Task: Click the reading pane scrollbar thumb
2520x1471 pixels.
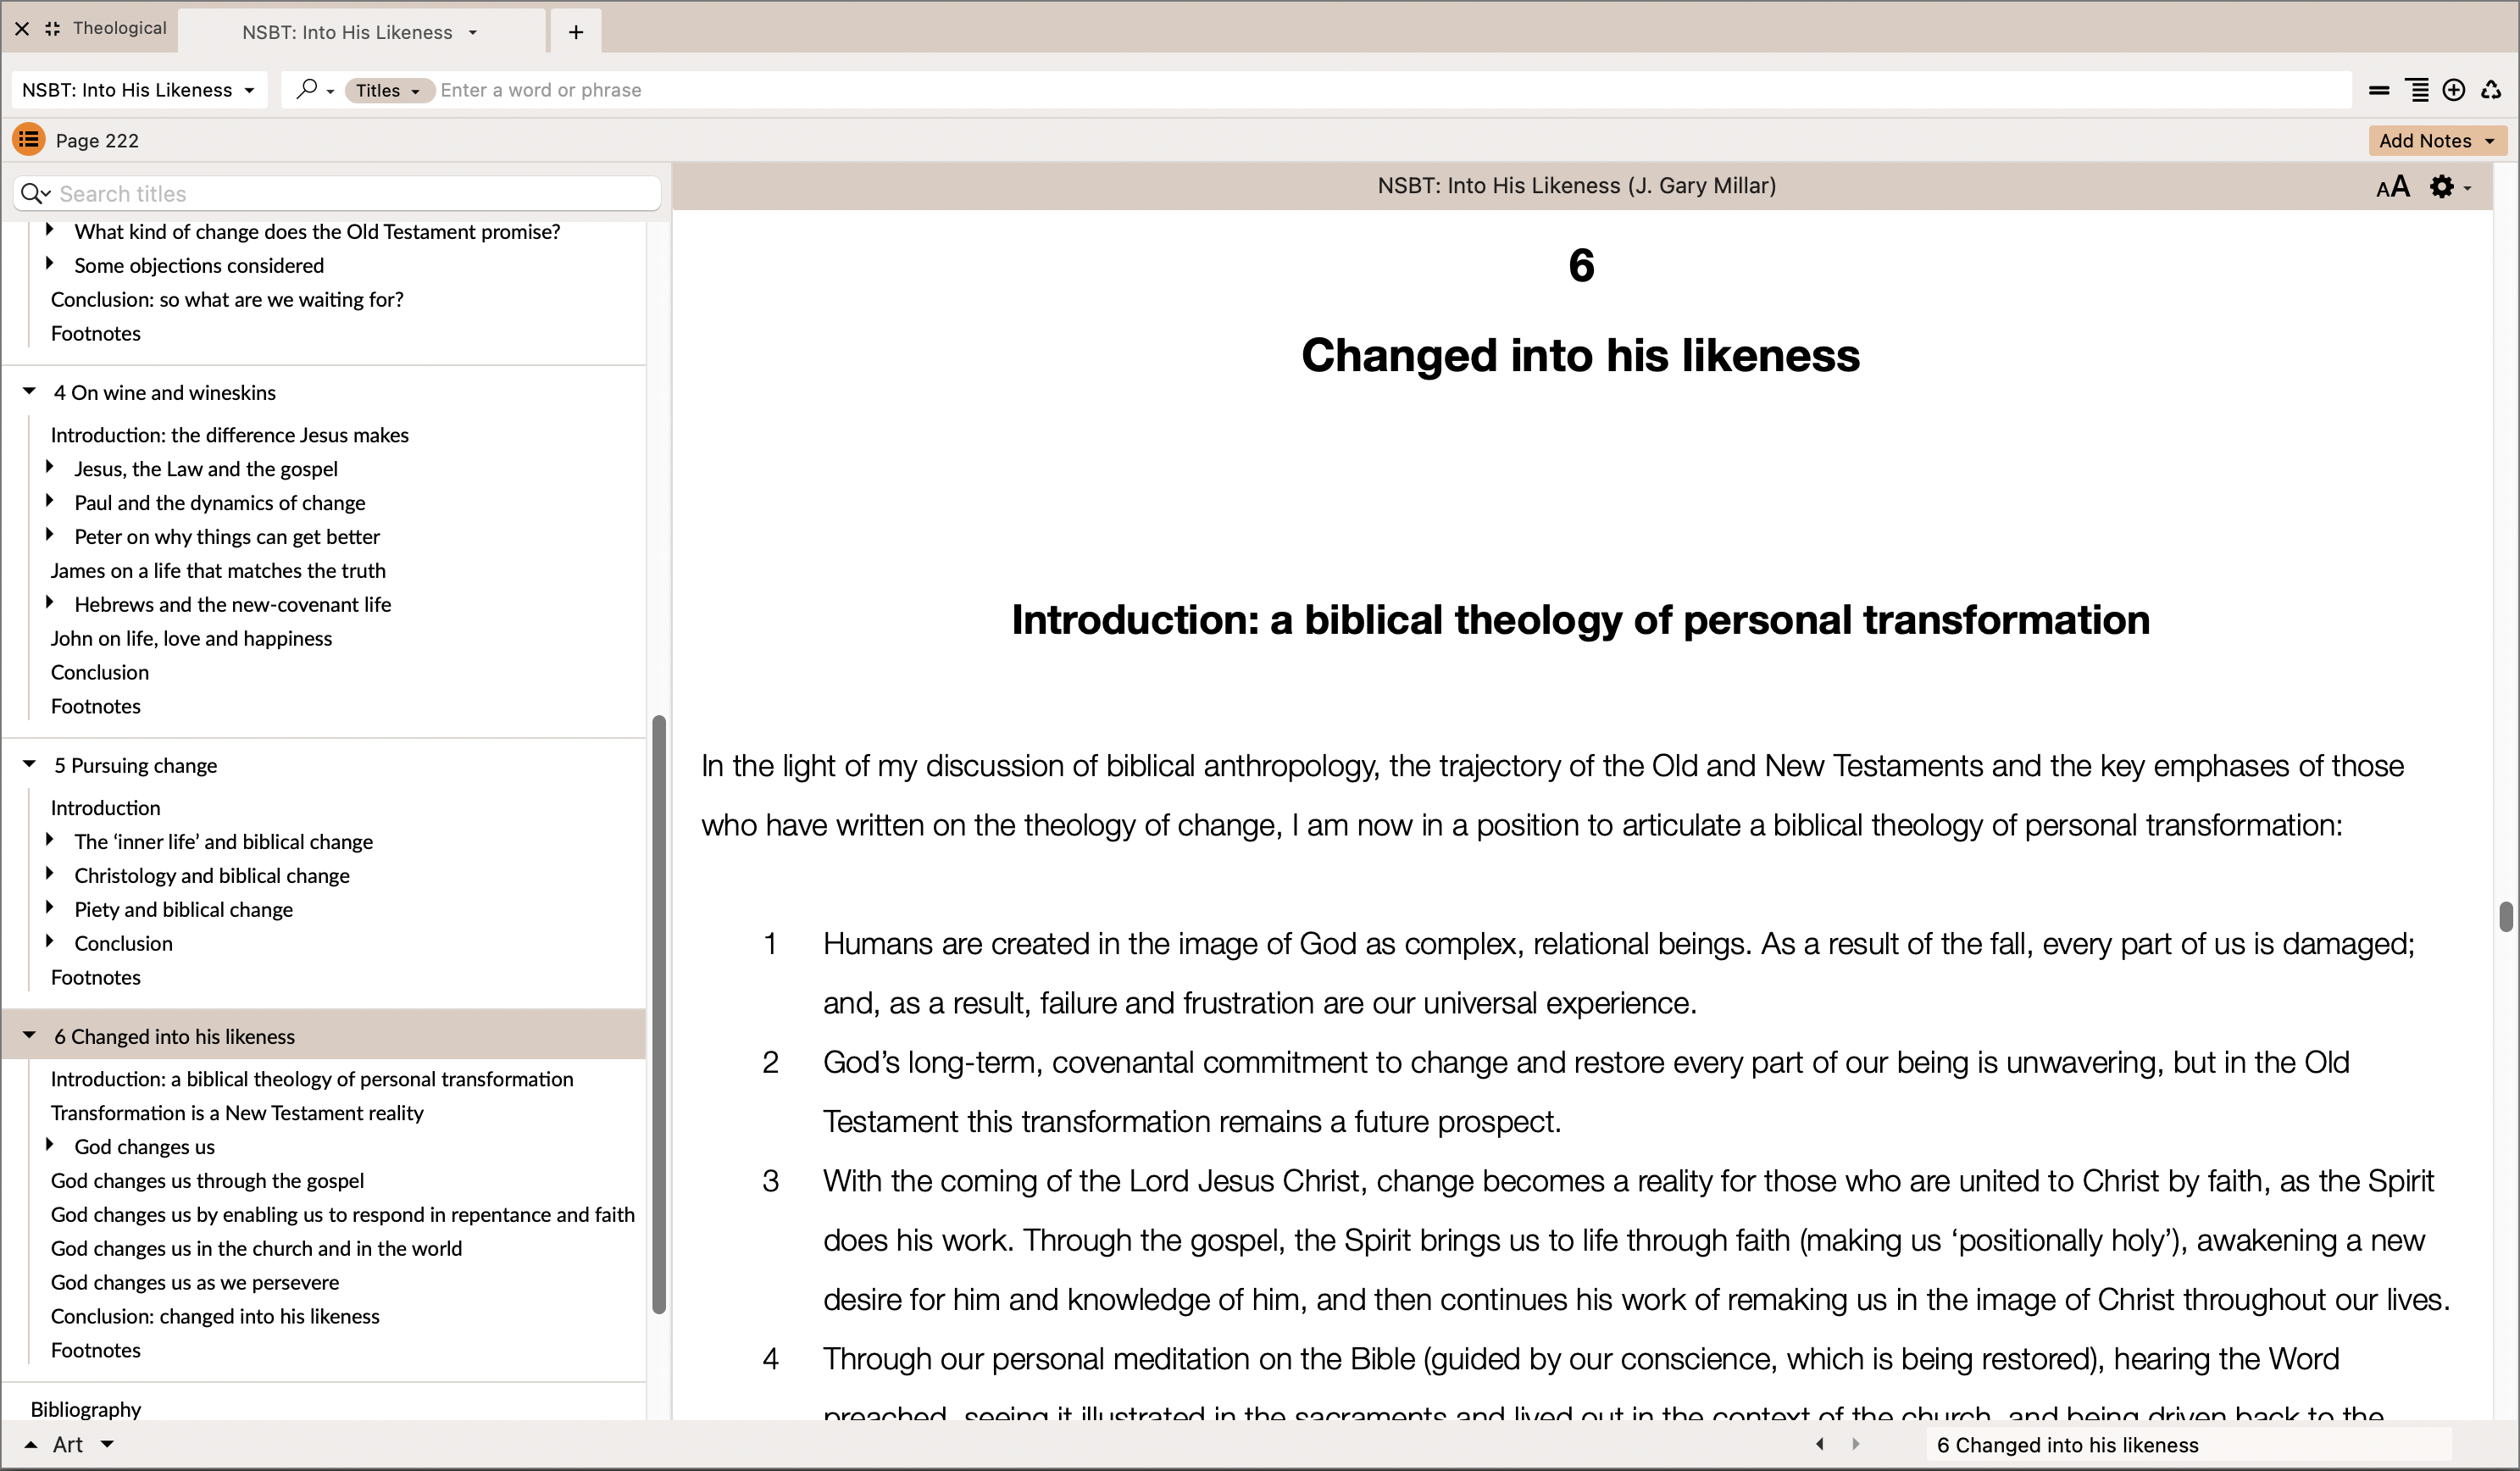Action: 2505,916
